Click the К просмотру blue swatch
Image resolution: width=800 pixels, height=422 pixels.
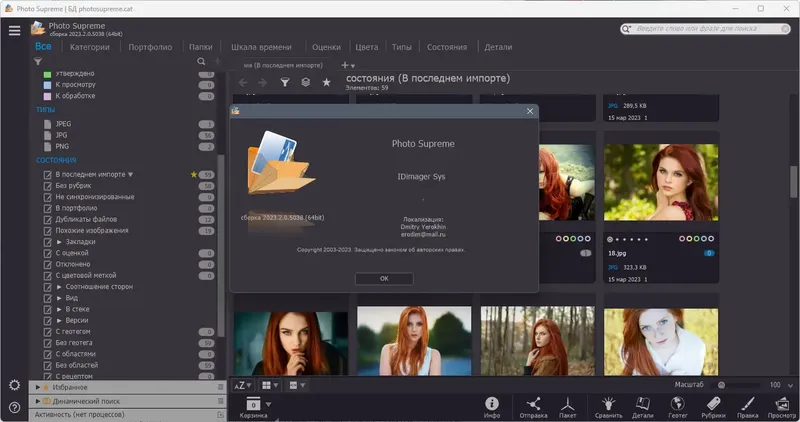coord(47,85)
